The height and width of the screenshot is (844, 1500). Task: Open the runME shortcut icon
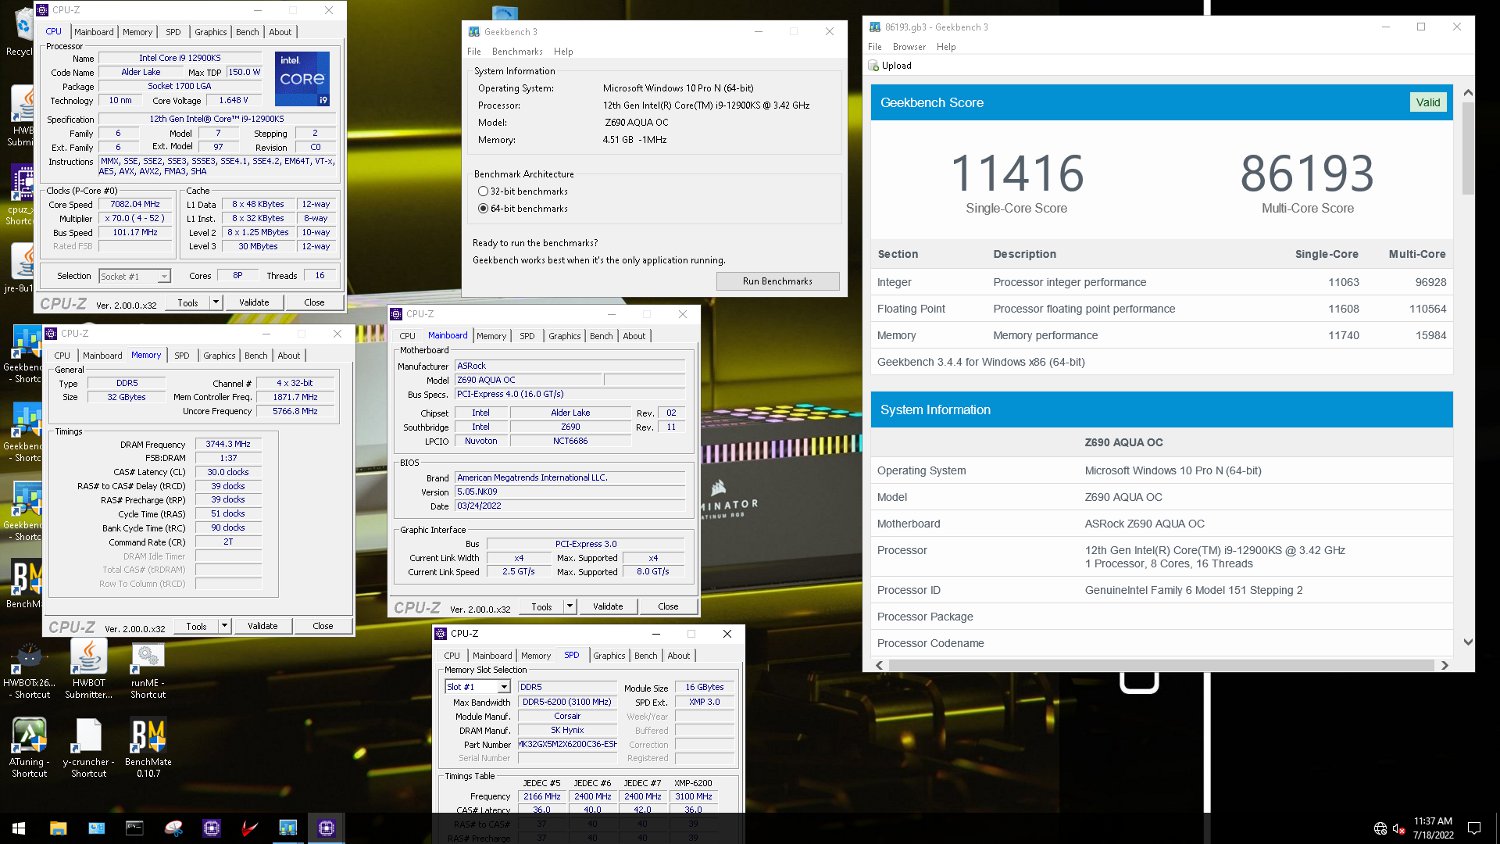point(148,668)
